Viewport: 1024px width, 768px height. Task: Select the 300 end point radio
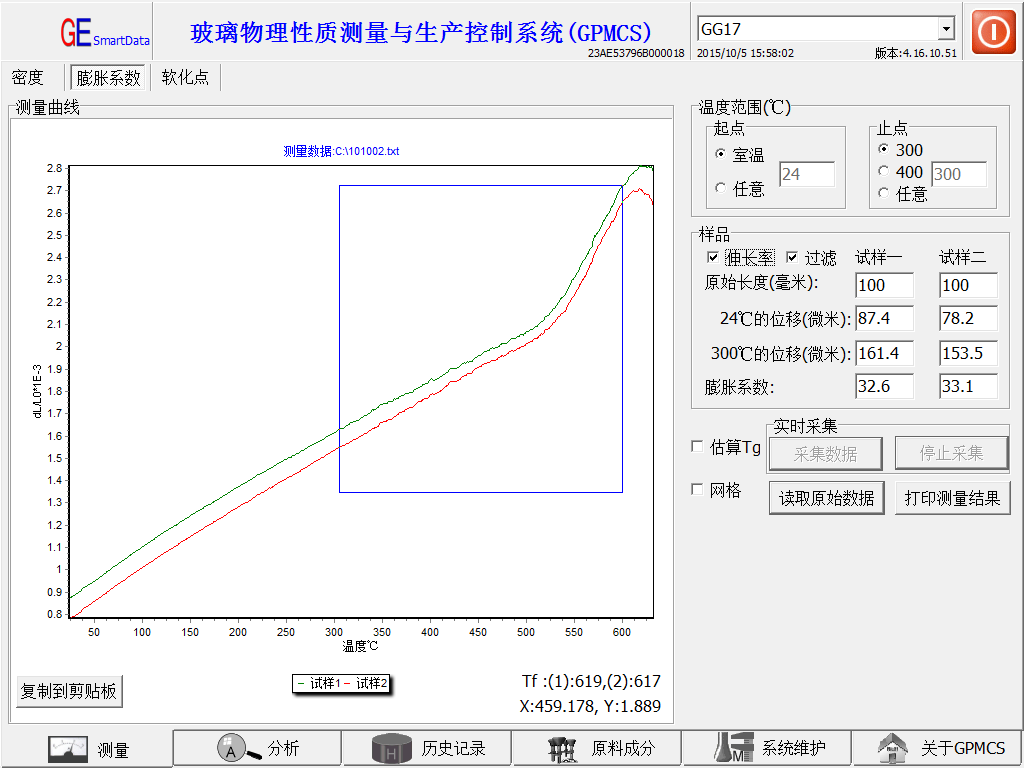point(884,149)
